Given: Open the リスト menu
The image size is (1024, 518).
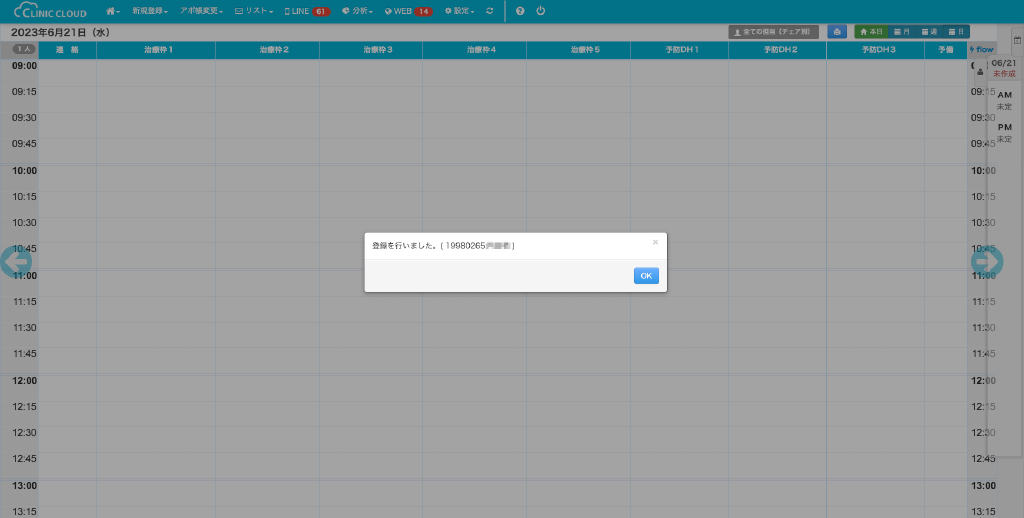Looking at the screenshot, I should coord(254,11).
